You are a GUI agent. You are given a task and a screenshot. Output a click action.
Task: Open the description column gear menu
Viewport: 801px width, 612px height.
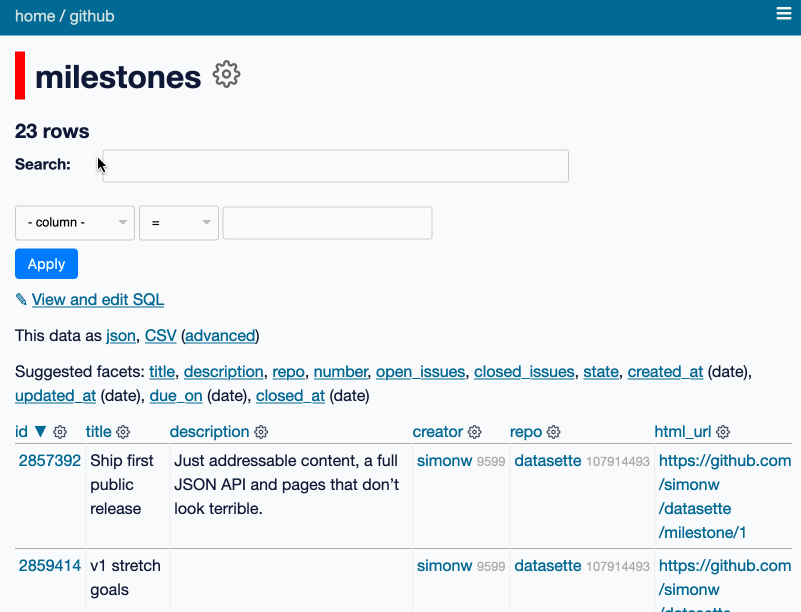[x=261, y=432]
